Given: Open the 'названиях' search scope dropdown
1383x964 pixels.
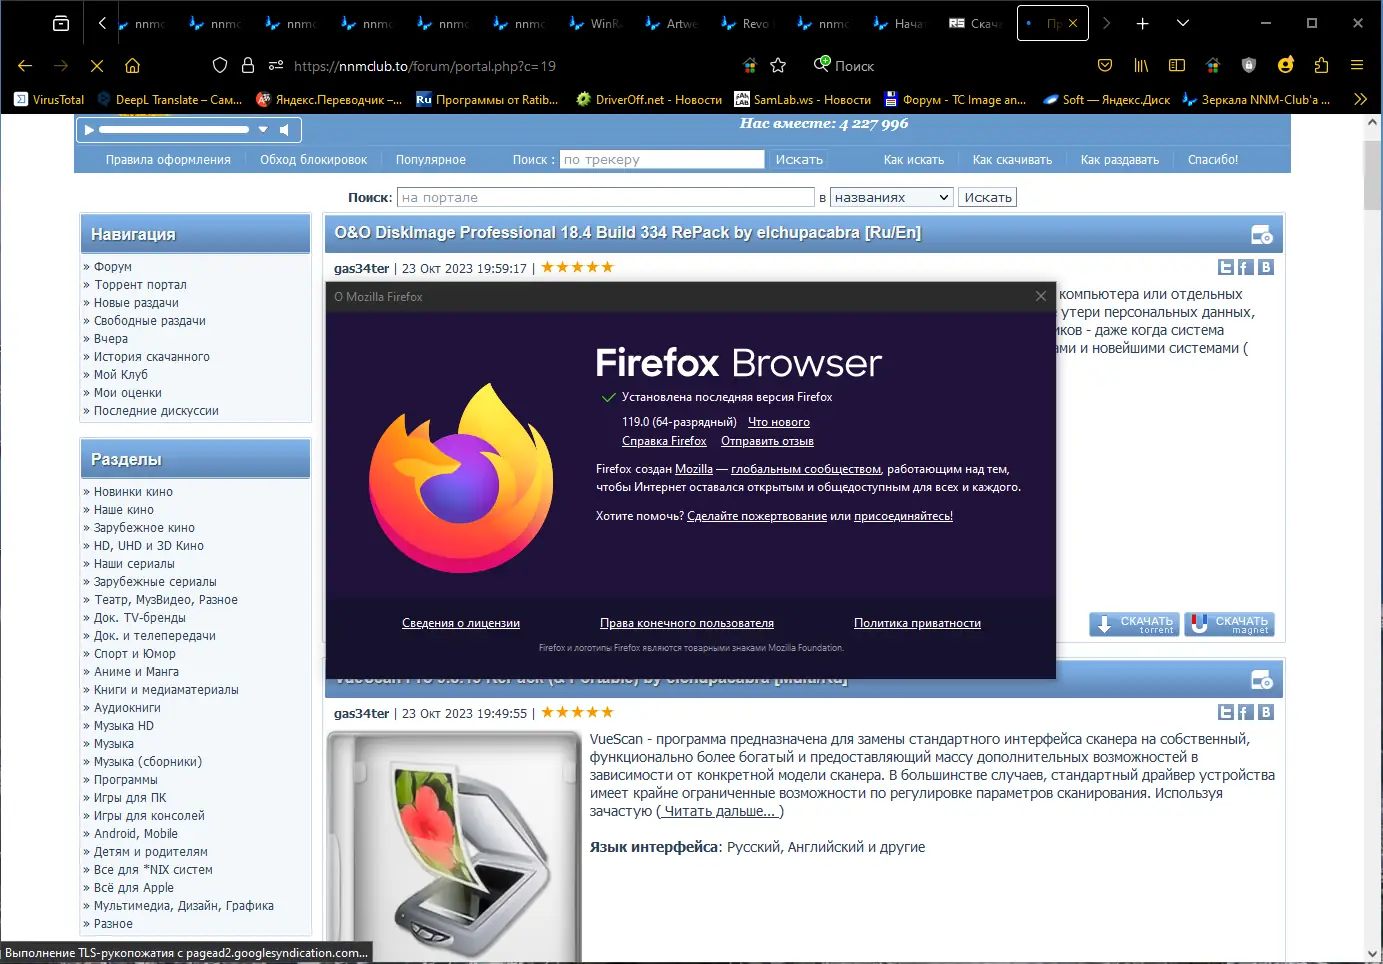Looking at the screenshot, I should point(891,198).
